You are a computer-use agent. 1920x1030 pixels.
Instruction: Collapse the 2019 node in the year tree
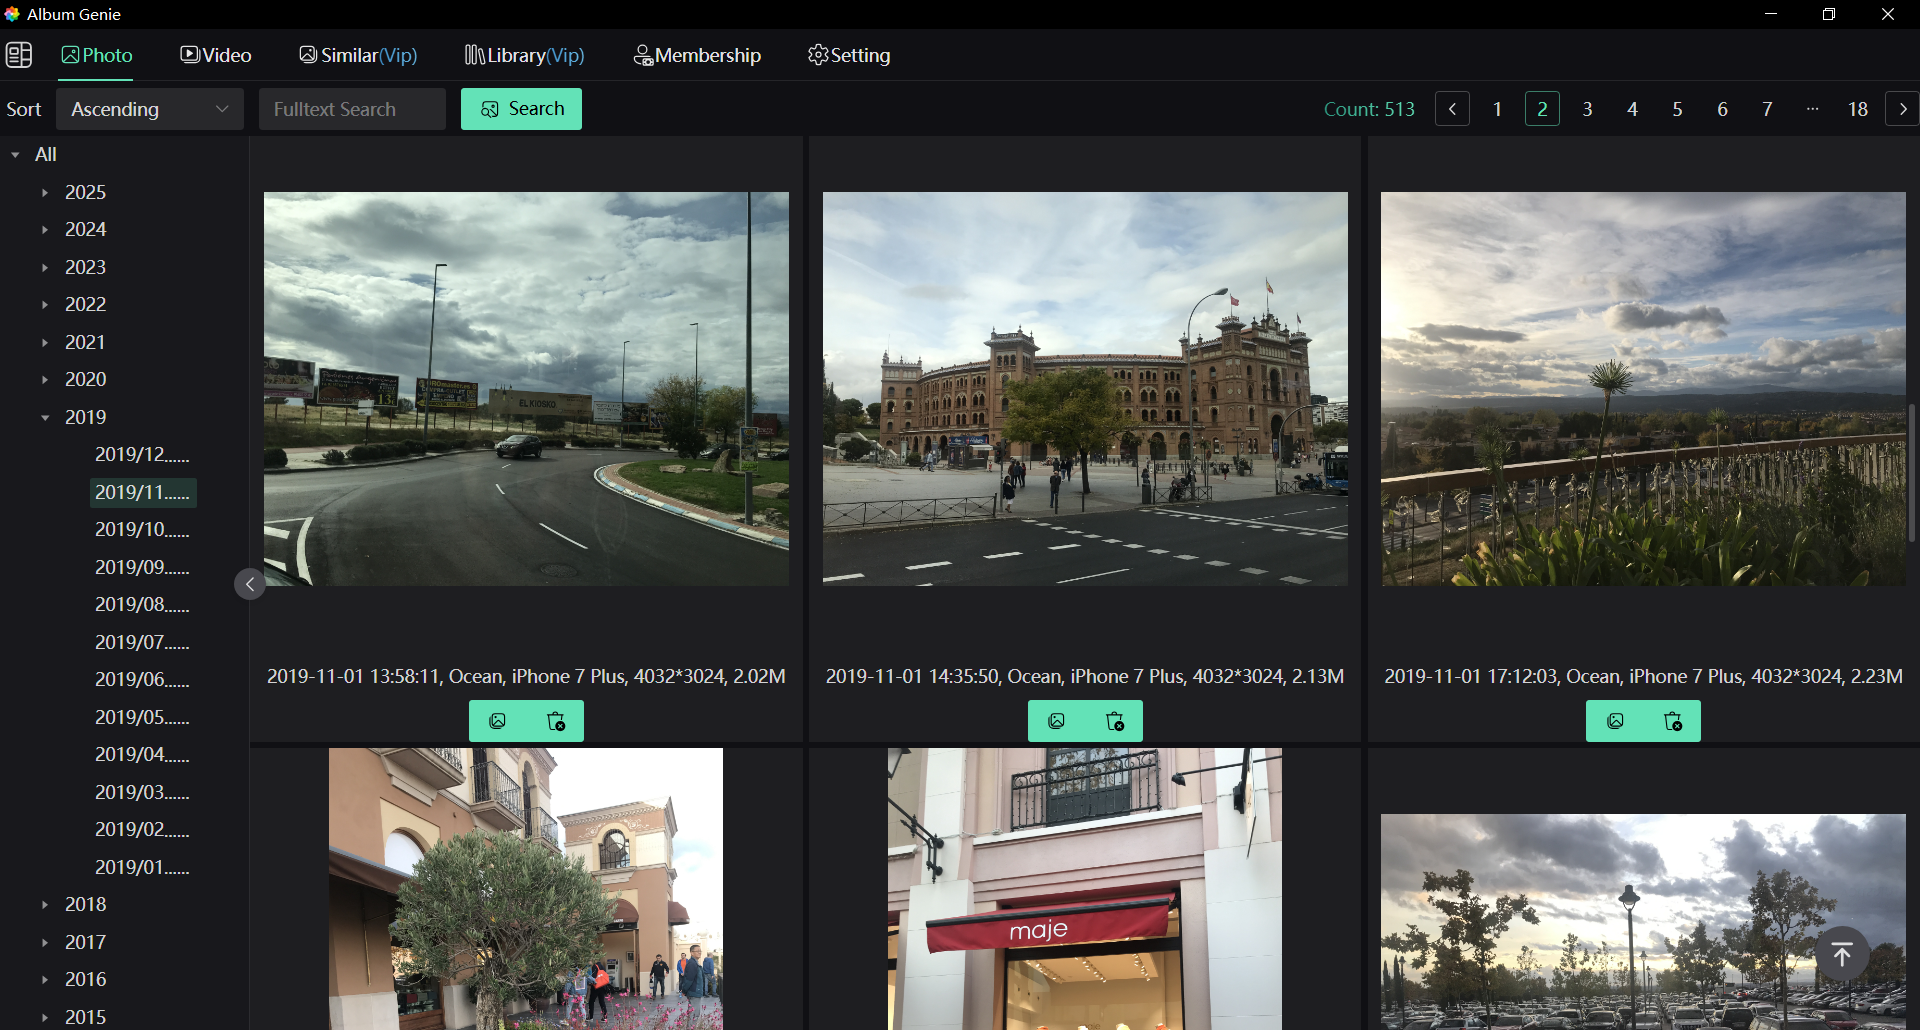(x=45, y=417)
